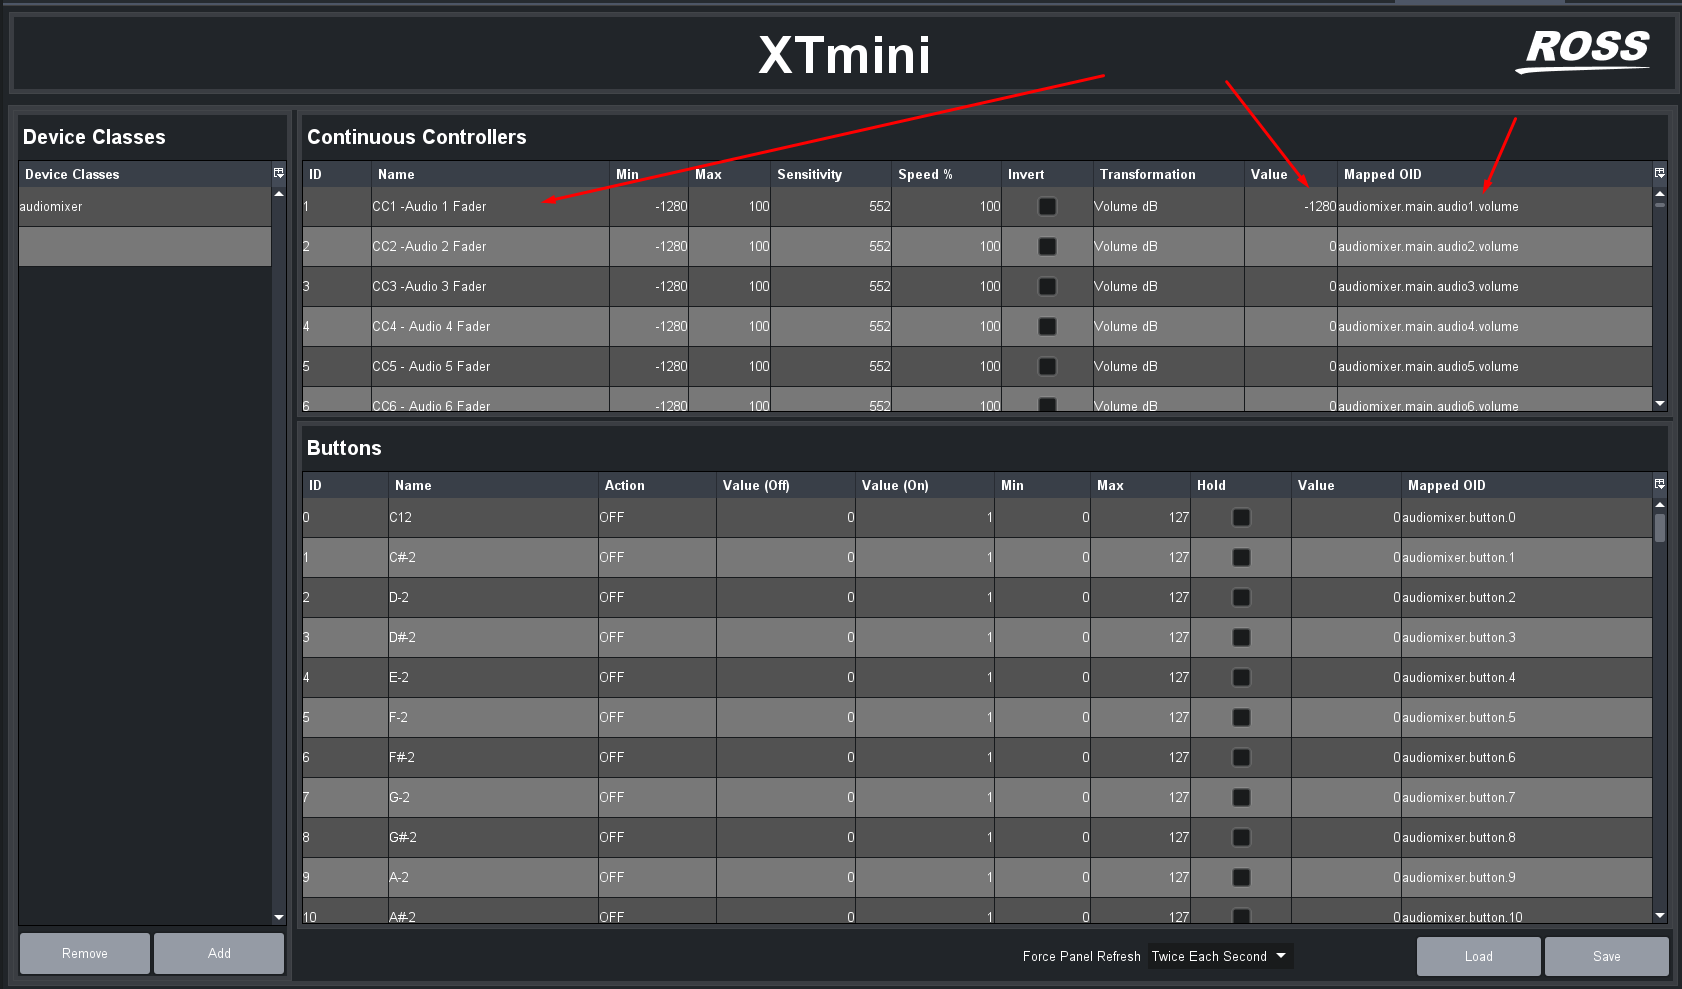Check Invert on the CC3 -Audio 3 Fader row

(x=1047, y=286)
